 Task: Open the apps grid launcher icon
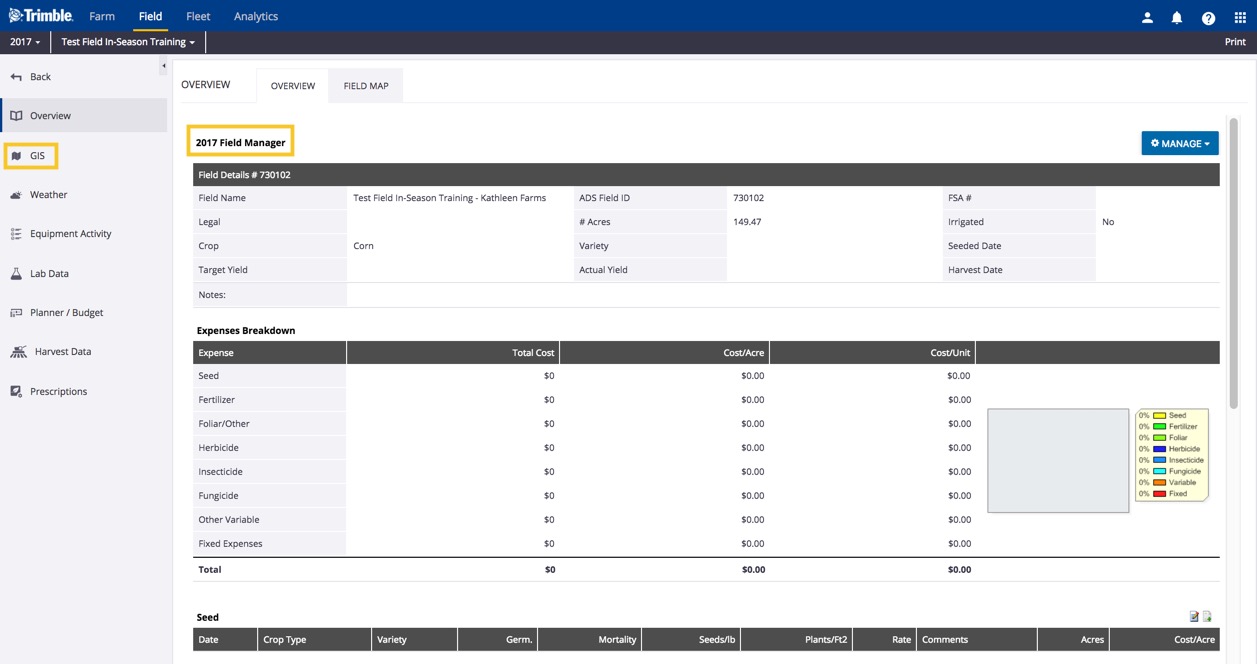(1240, 17)
